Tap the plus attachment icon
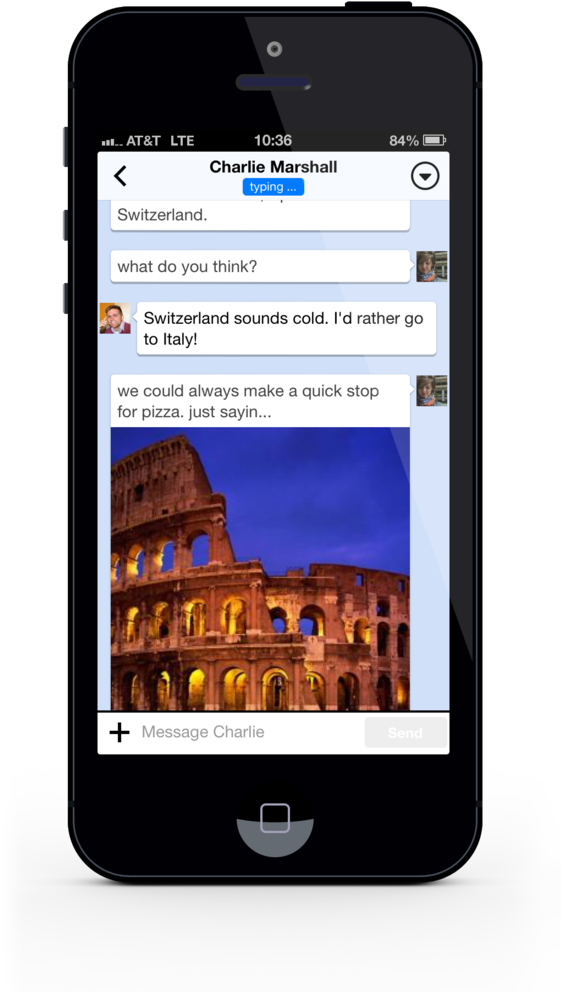 pos(120,733)
